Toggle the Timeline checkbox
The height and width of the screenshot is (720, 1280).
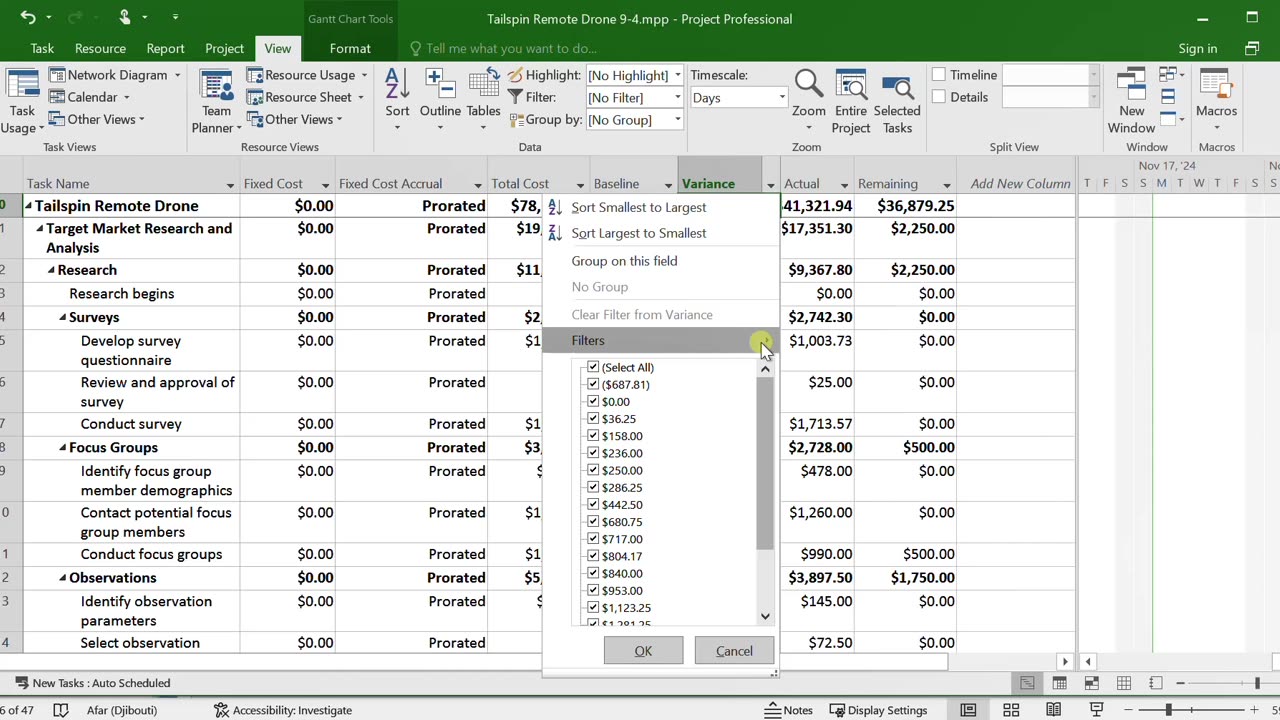939,75
